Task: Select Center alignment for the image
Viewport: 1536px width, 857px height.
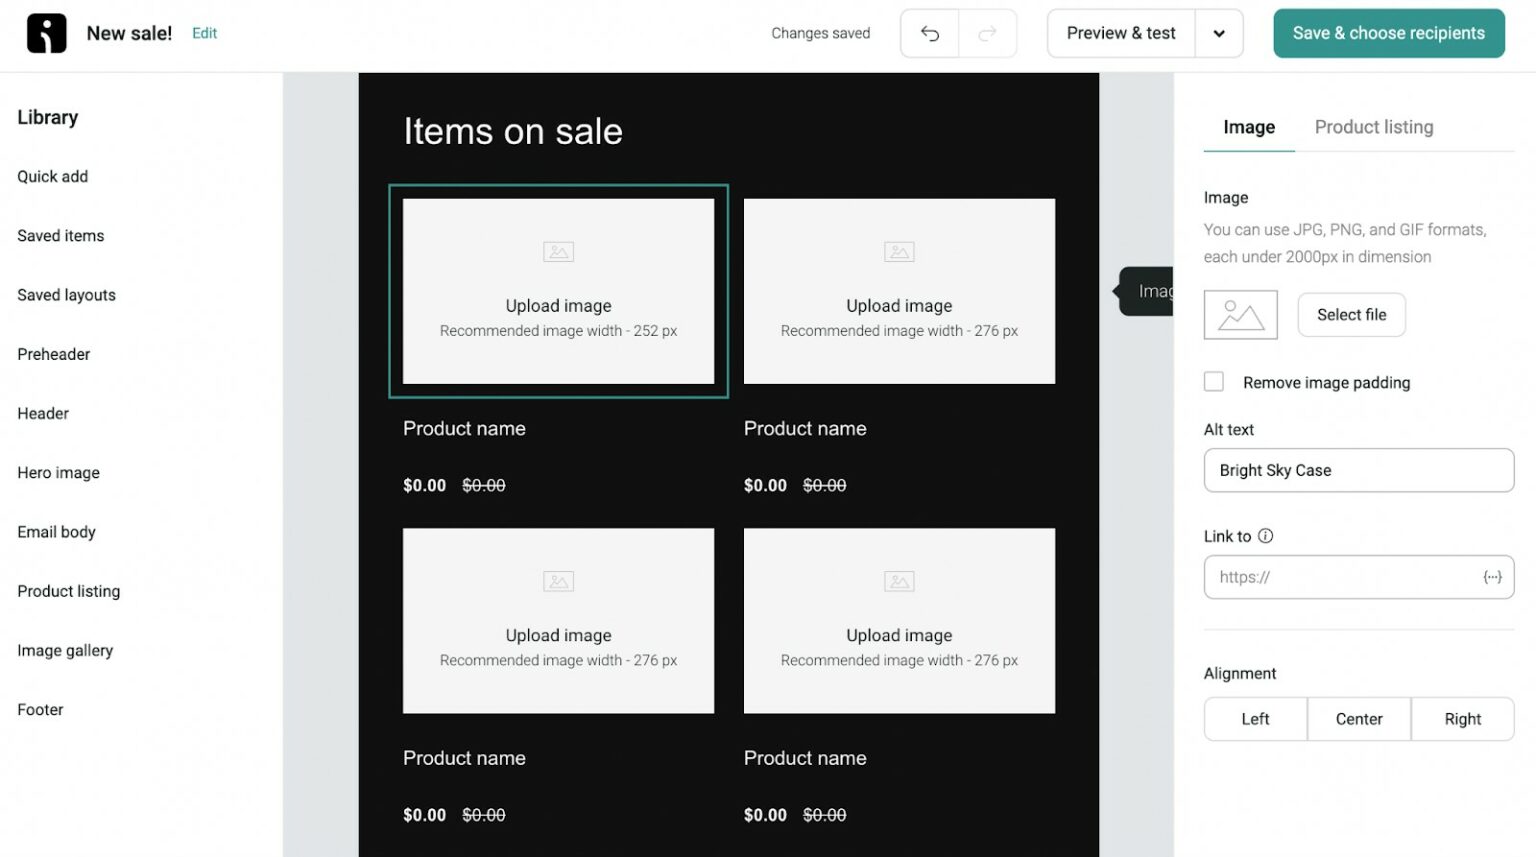Action: click(1358, 719)
